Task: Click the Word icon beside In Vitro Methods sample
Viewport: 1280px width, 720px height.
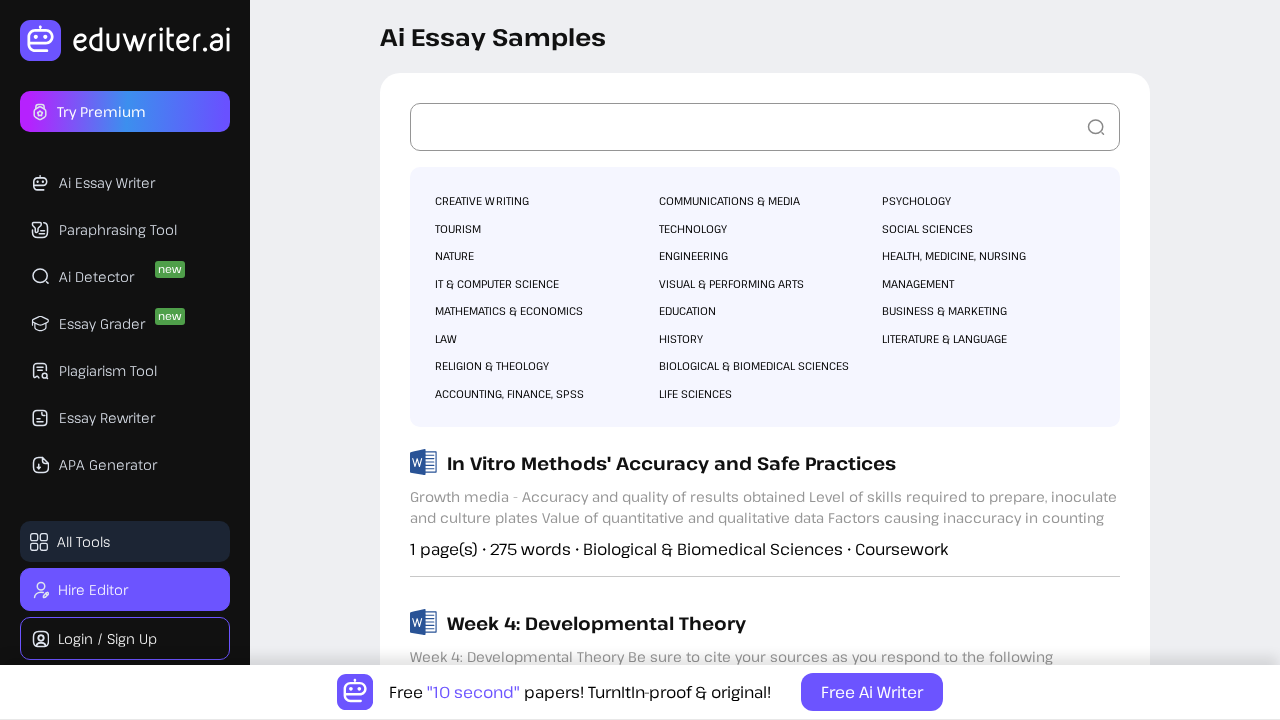Action: tap(423, 462)
